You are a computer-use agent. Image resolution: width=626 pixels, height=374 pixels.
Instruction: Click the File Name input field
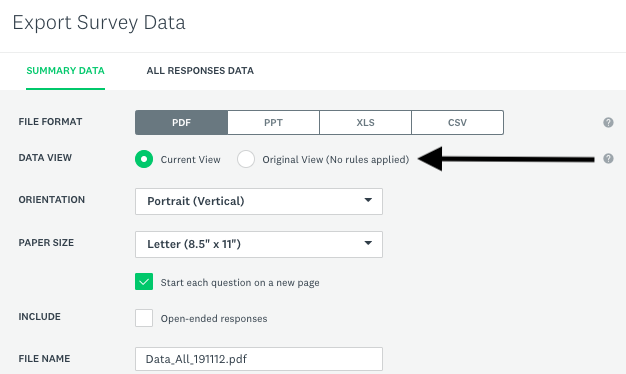259,359
